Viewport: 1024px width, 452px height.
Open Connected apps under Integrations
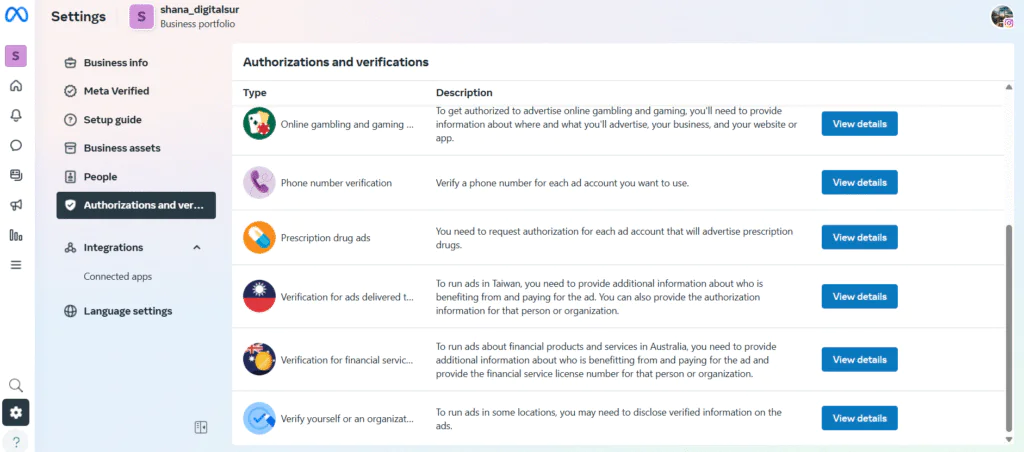point(118,276)
